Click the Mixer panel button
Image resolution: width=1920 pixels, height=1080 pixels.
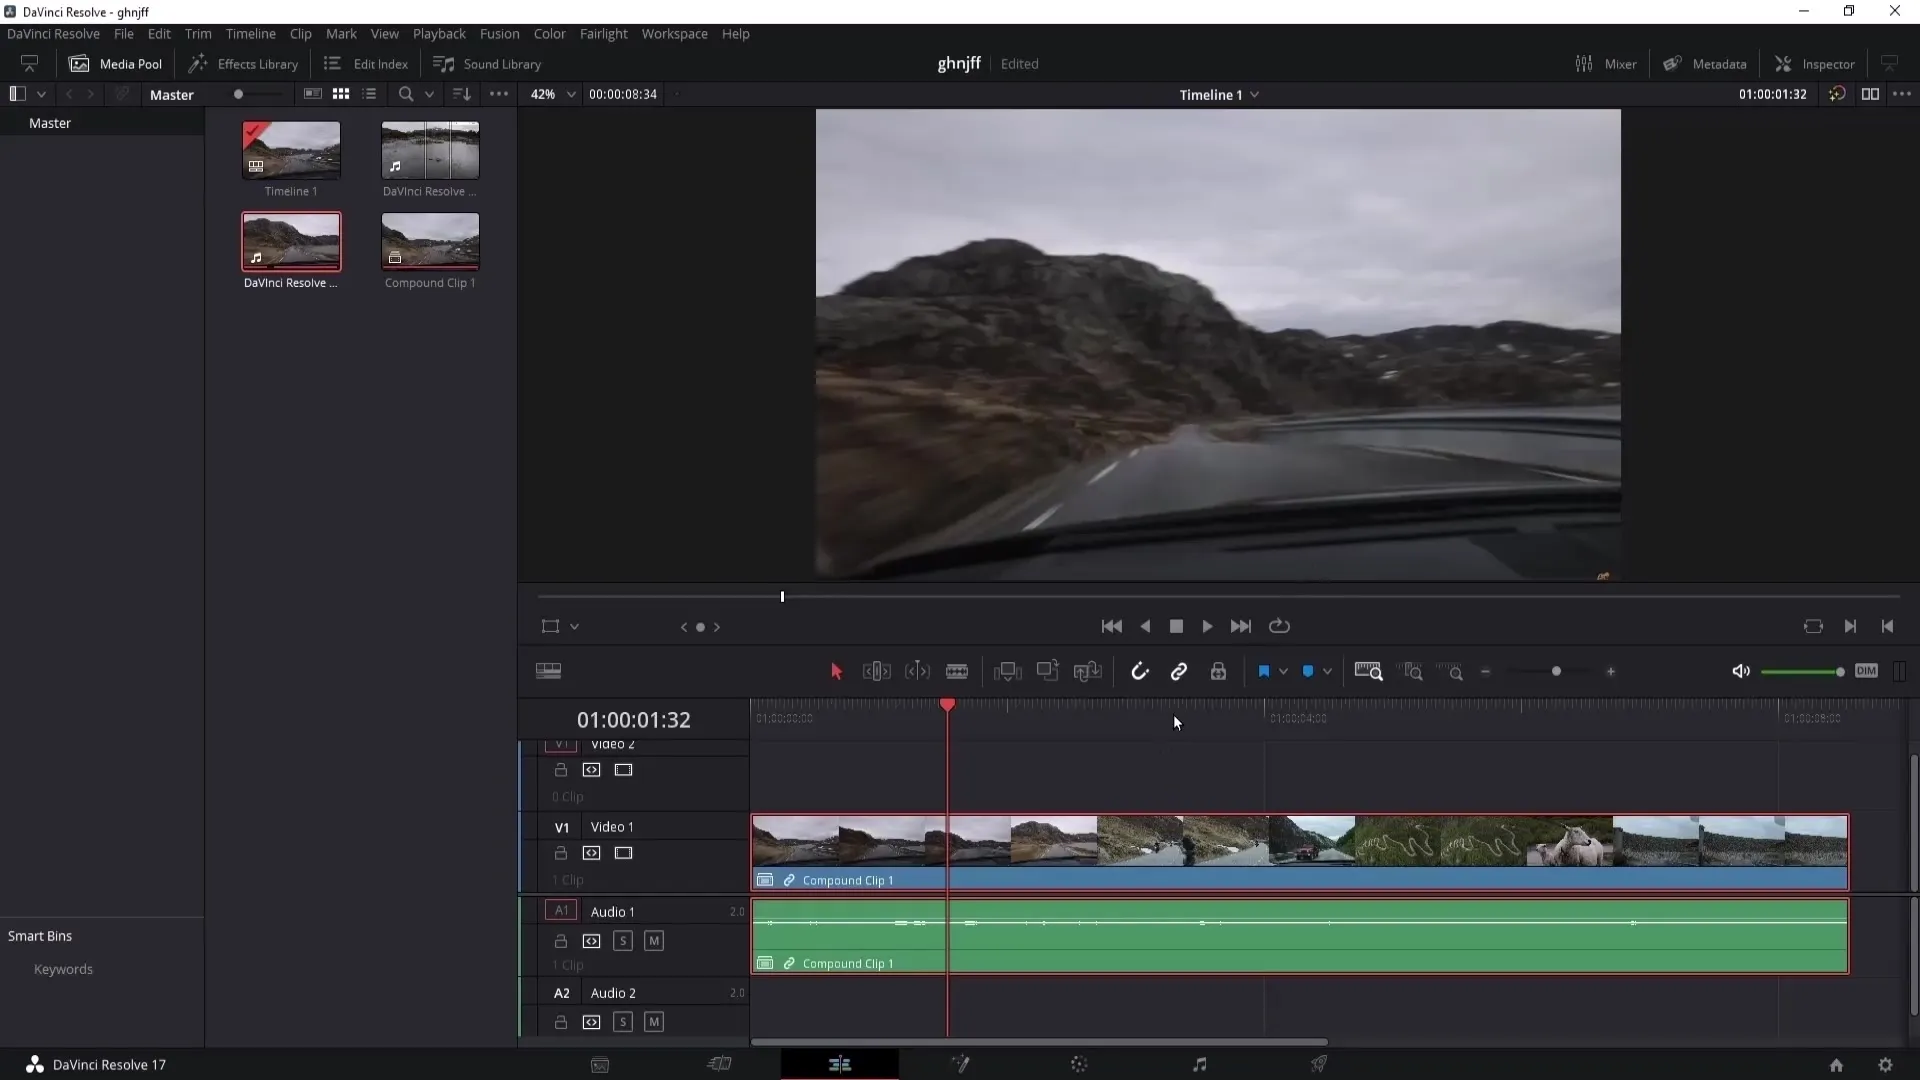[1607, 63]
